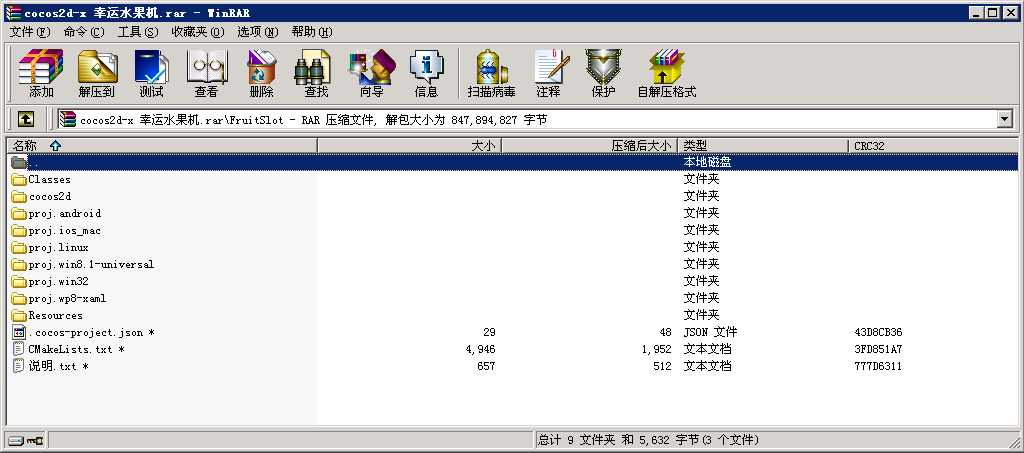Open the 选项(N) menu
The image size is (1024, 453).
257,32
